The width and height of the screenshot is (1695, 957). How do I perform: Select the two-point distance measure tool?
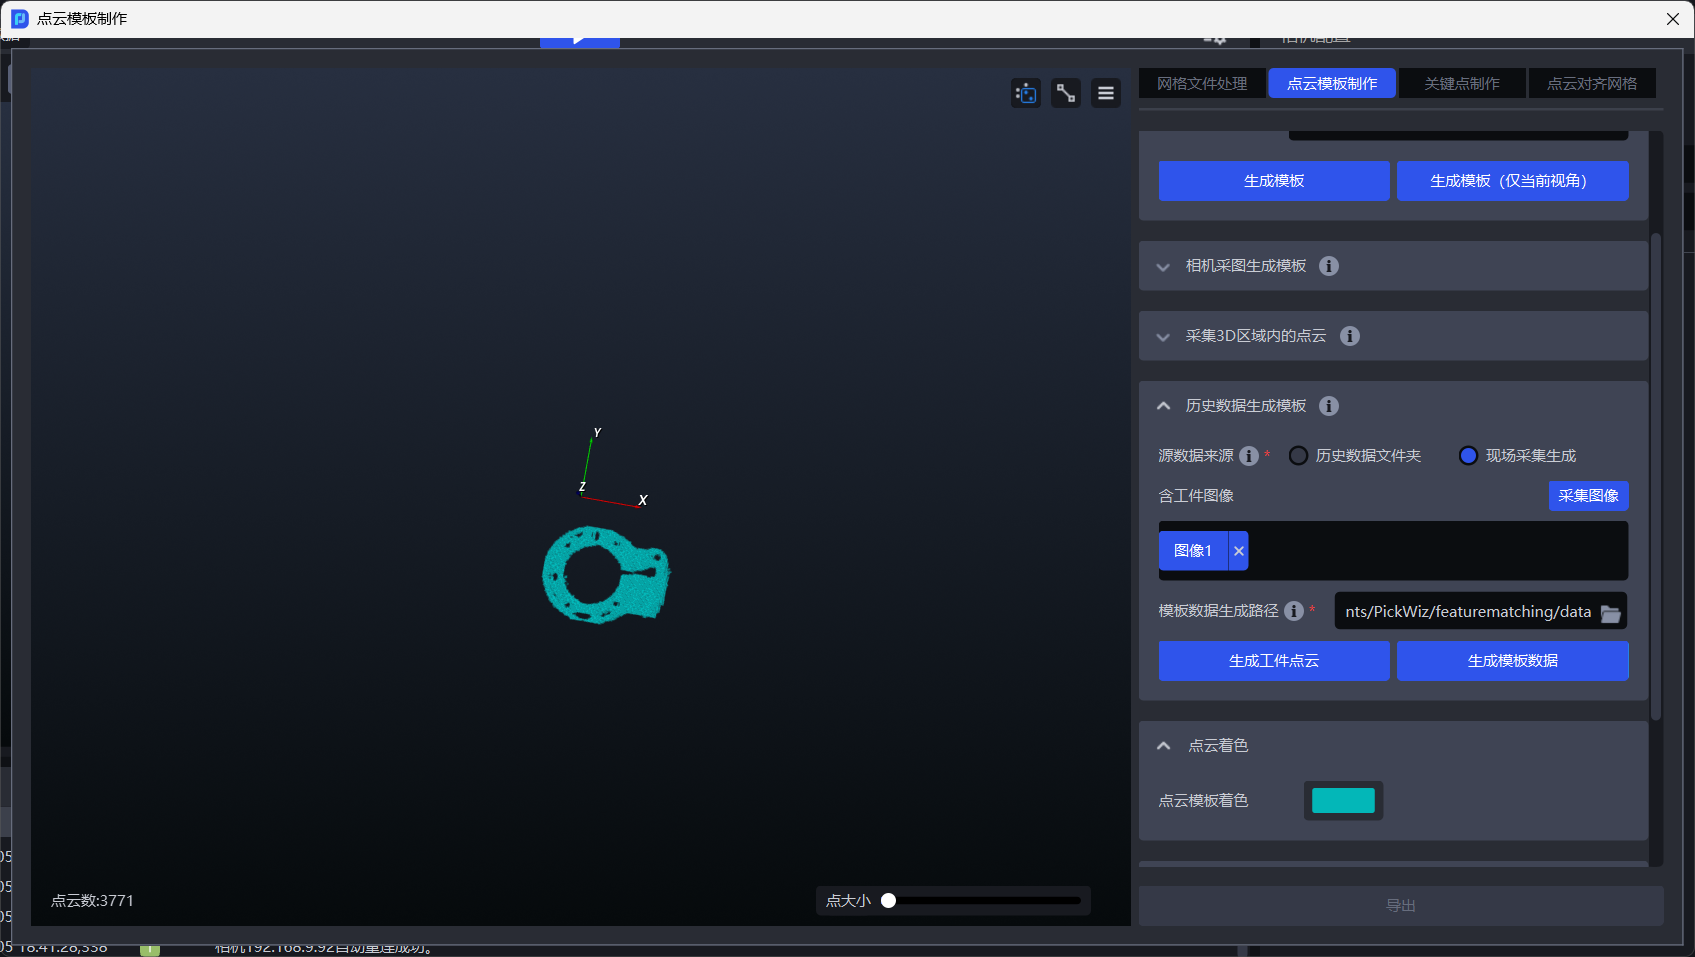click(1066, 93)
